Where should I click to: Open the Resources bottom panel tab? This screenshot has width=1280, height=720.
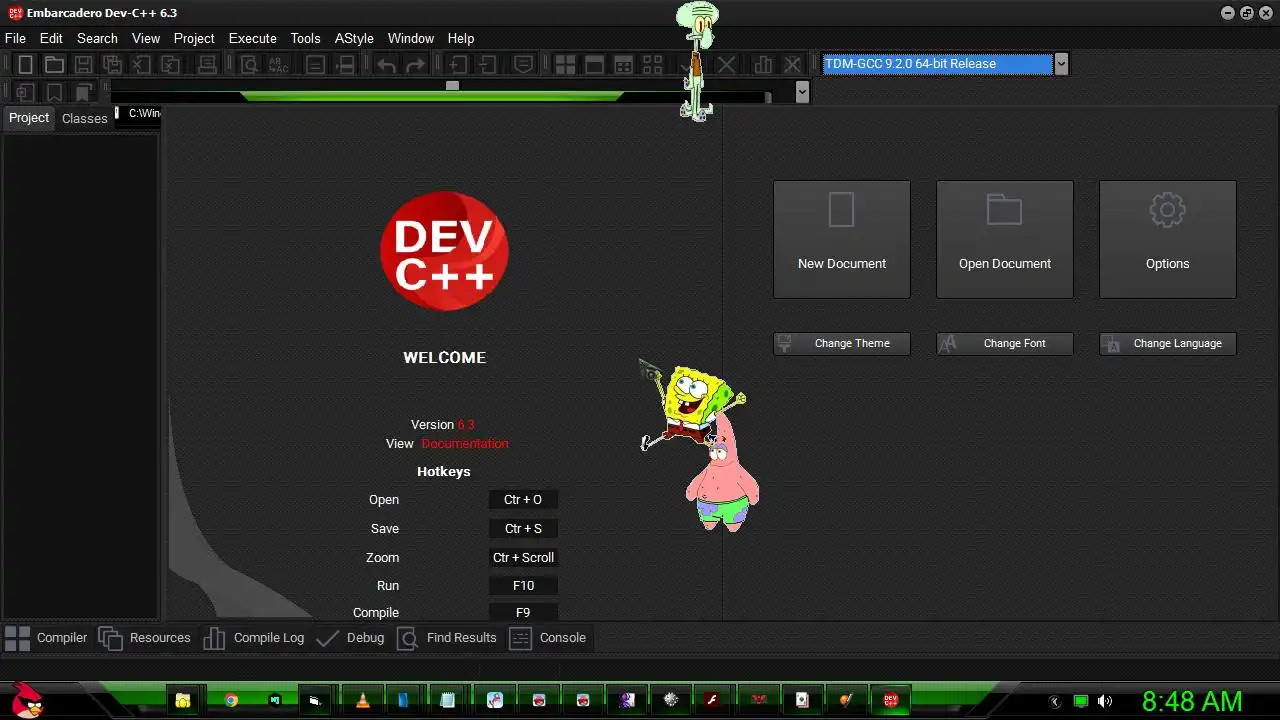[144, 638]
